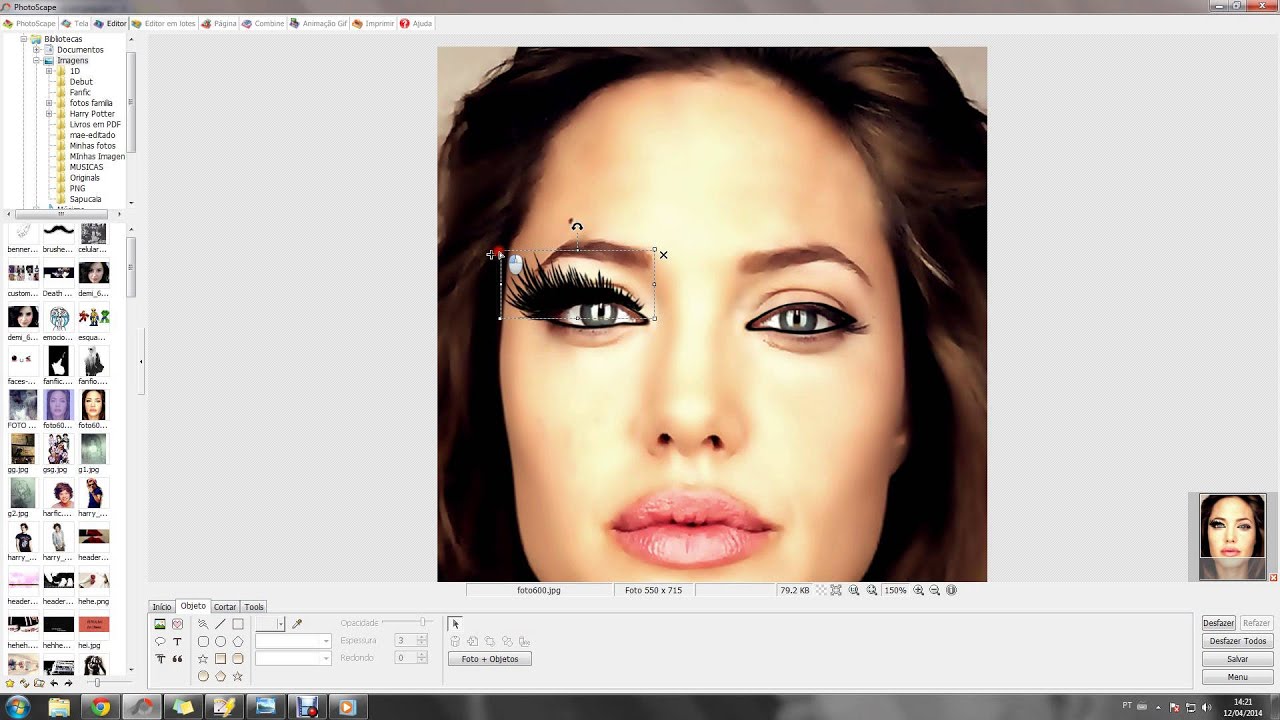Open the object color dropdown arrow
The width and height of the screenshot is (1280, 720).
280,624
